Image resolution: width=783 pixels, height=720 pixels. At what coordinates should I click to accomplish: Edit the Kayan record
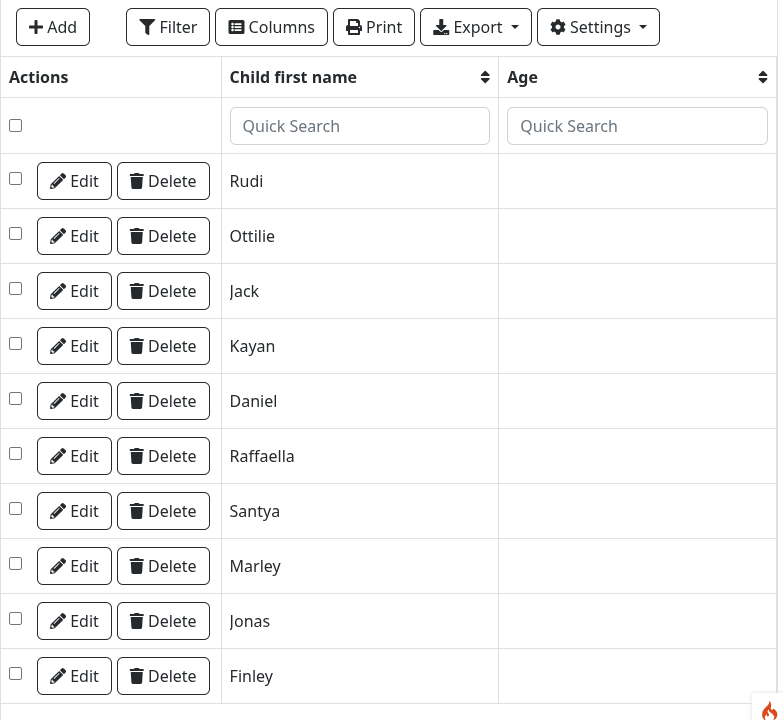click(74, 346)
